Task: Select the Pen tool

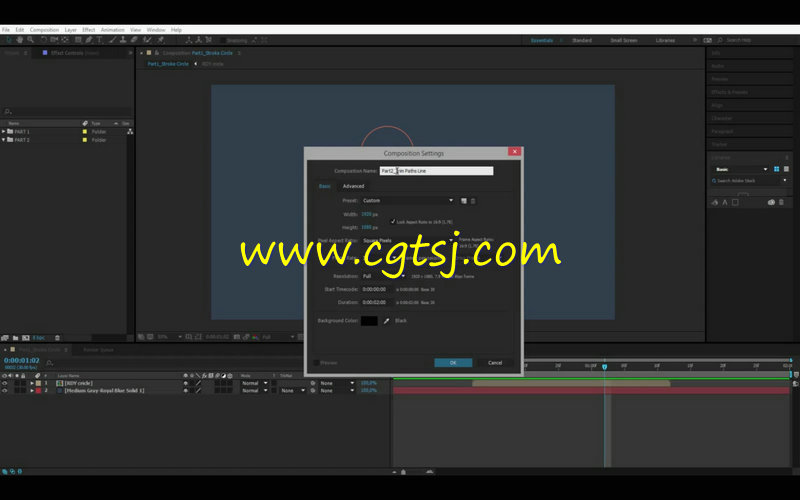Action: pos(89,40)
